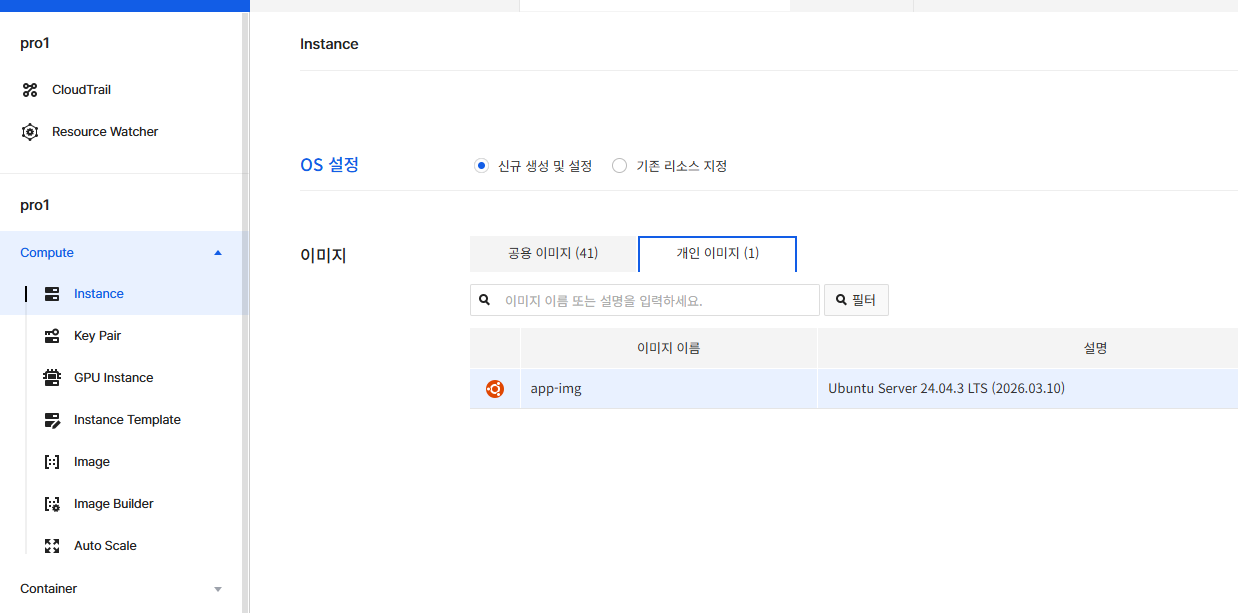The height and width of the screenshot is (613, 1238).
Task: Click the 이미지 이름 column header
Action: (669, 349)
